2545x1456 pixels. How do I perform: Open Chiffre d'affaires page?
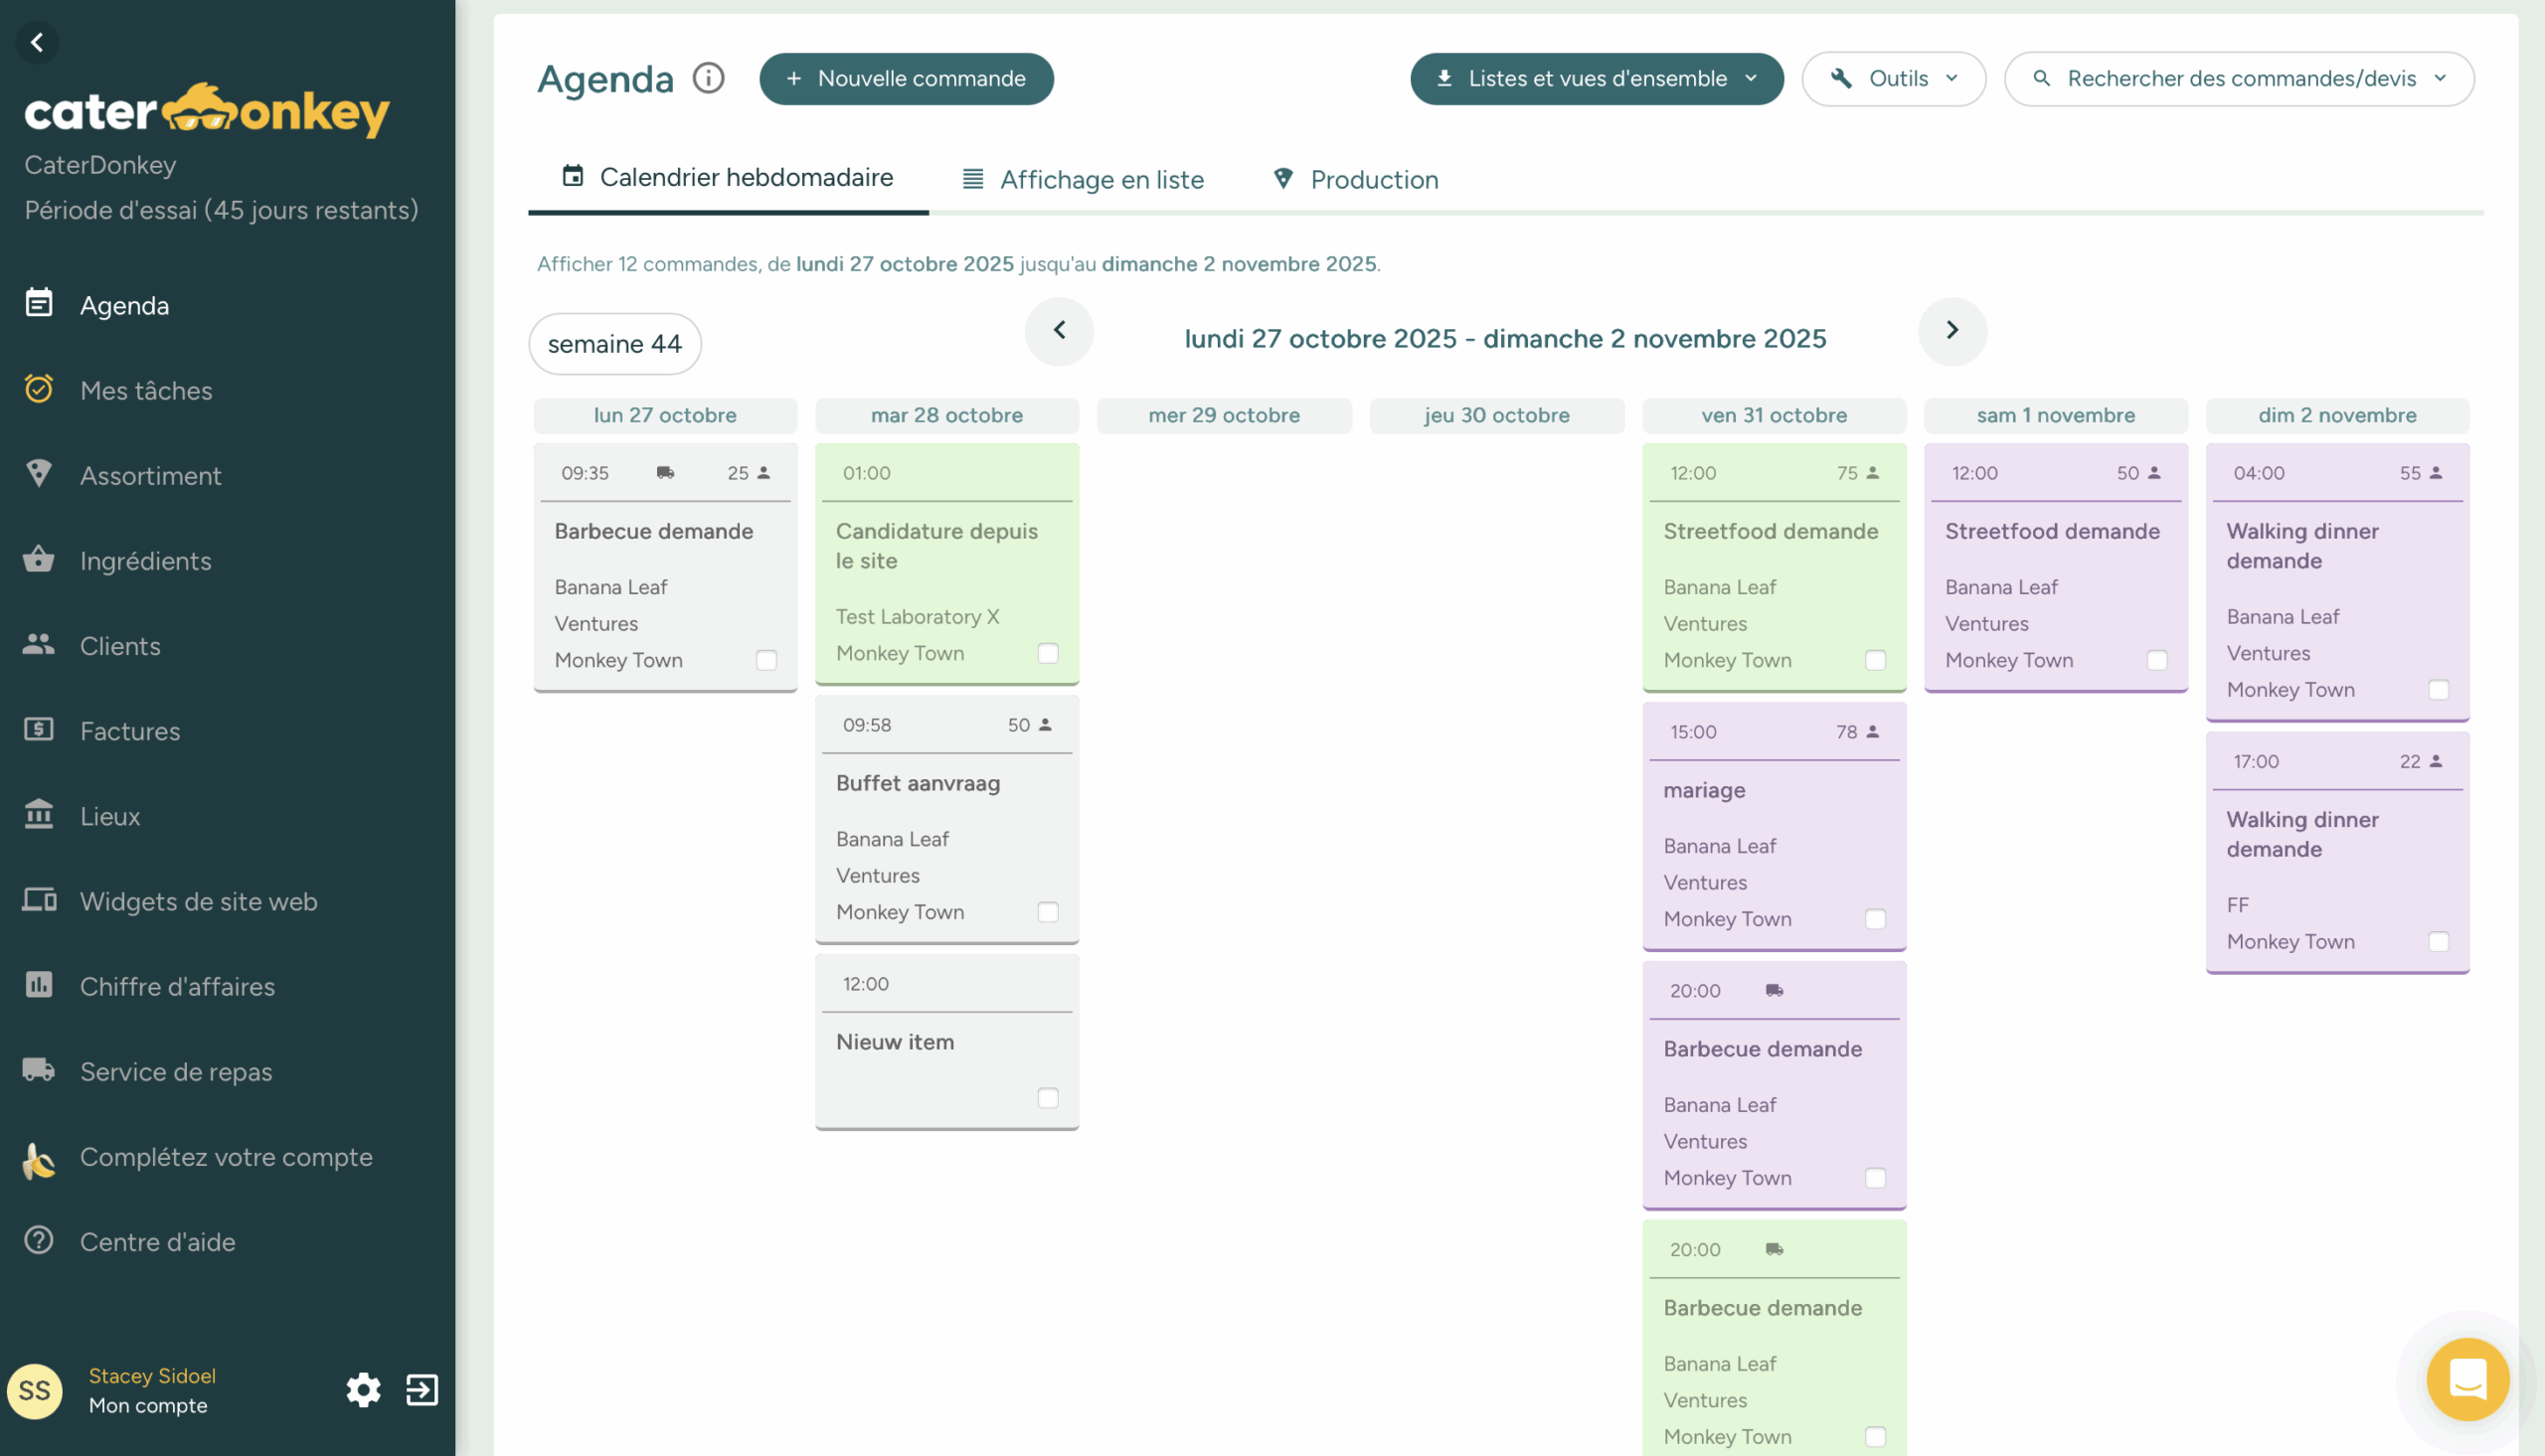177,986
